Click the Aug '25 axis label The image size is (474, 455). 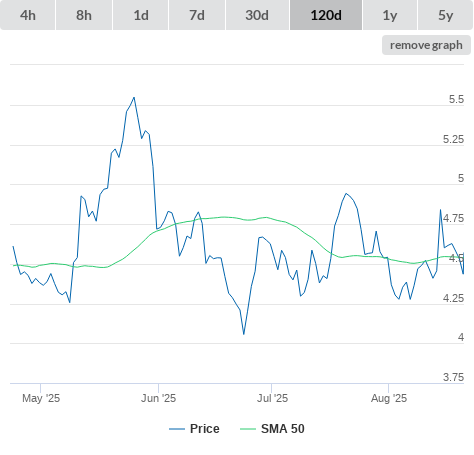click(389, 398)
